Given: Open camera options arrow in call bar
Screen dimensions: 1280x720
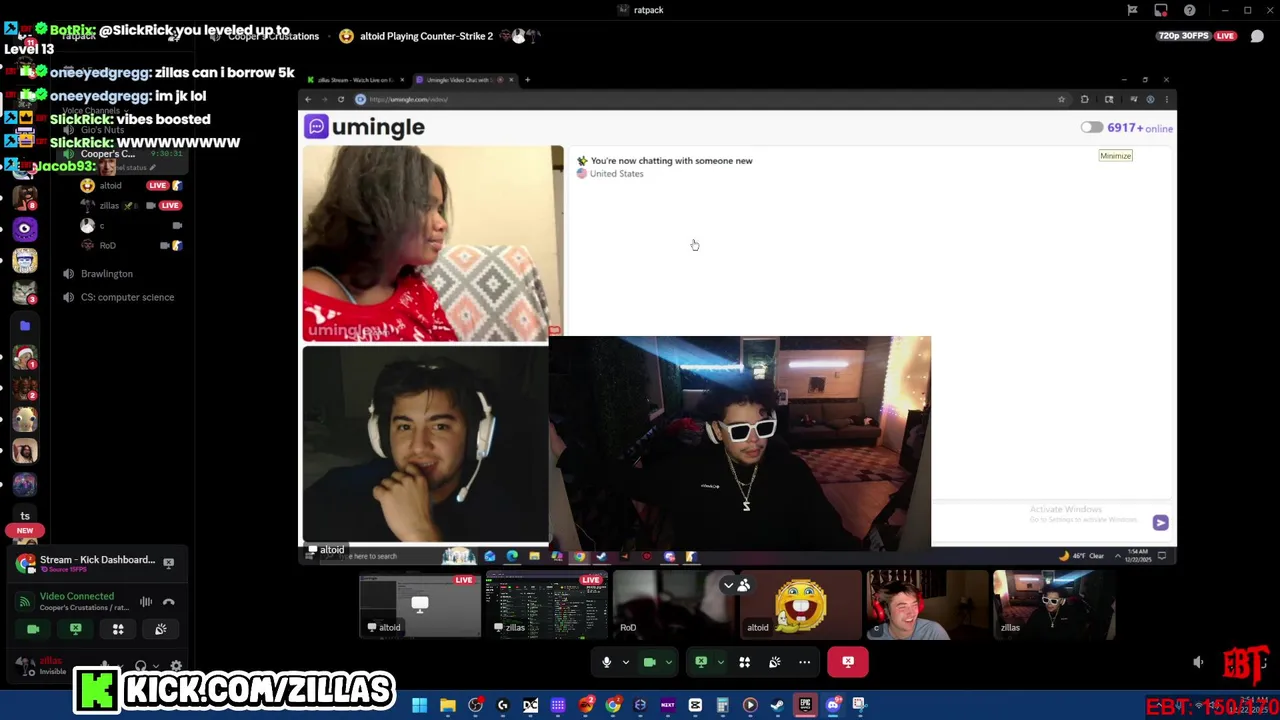Looking at the screenshot, I should pyautogui.click(x=669, y=662).
